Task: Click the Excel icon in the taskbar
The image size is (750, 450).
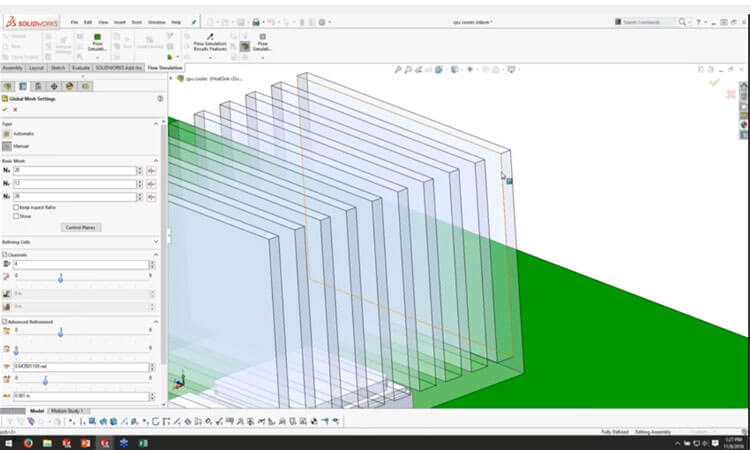Action: pos(143,441)
